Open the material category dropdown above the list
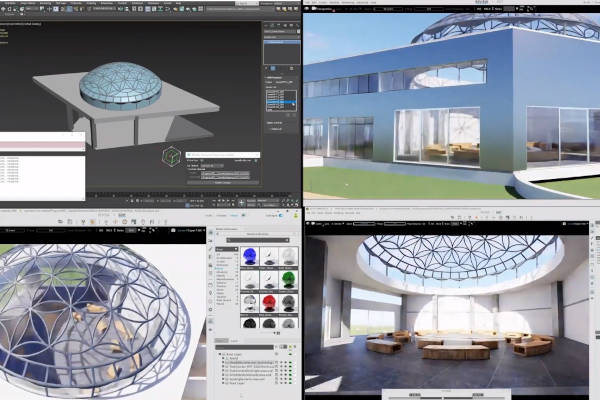This screenshot has width=600, height=400. [227, 249]
